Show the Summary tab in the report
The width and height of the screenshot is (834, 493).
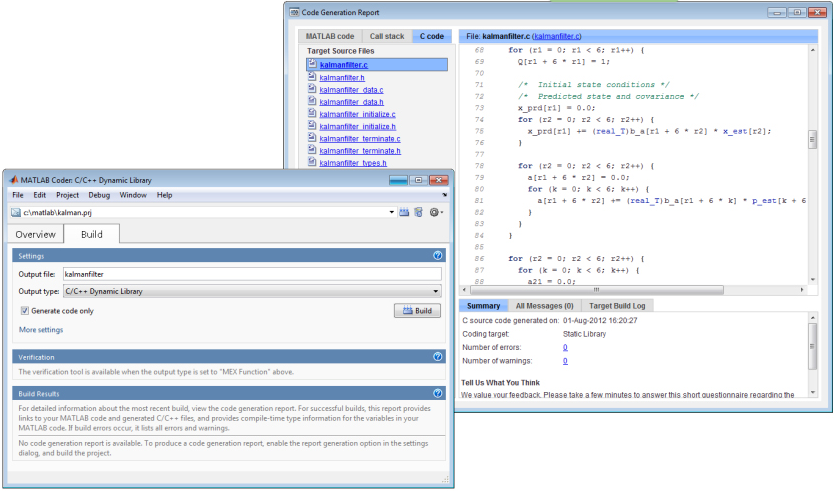point(483,306)
